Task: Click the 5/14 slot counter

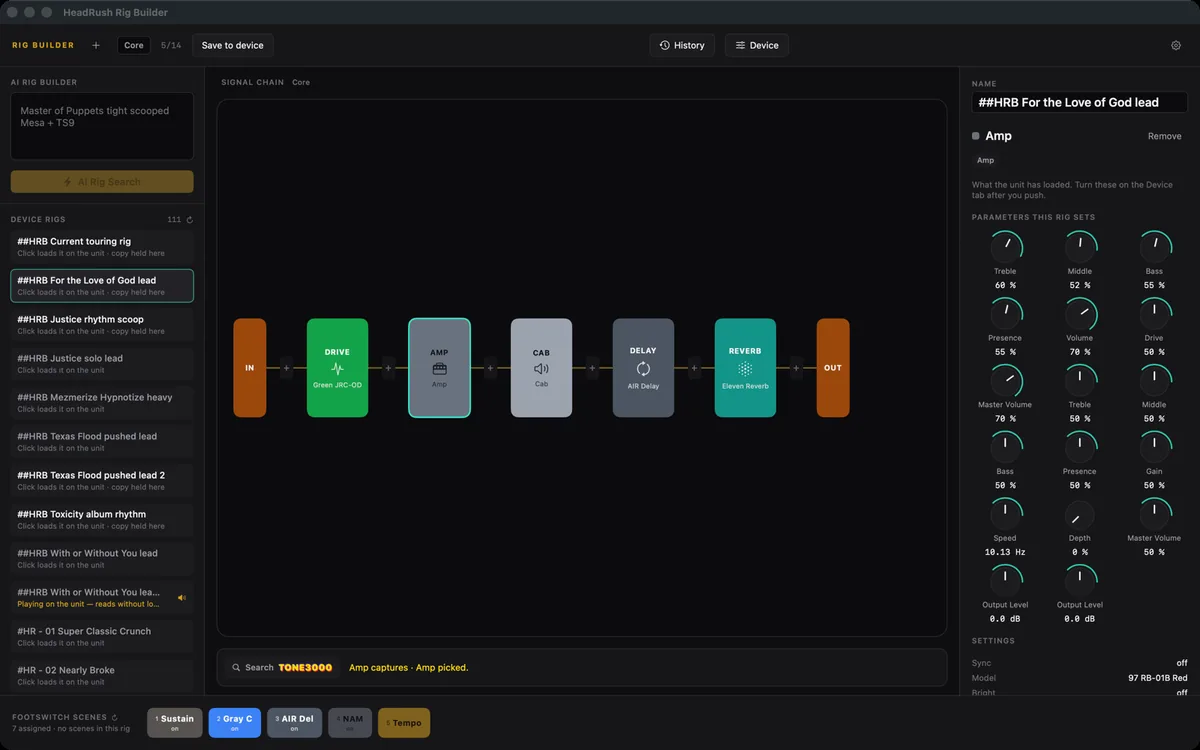Action: pyautogui.click(x=171, y=45)
